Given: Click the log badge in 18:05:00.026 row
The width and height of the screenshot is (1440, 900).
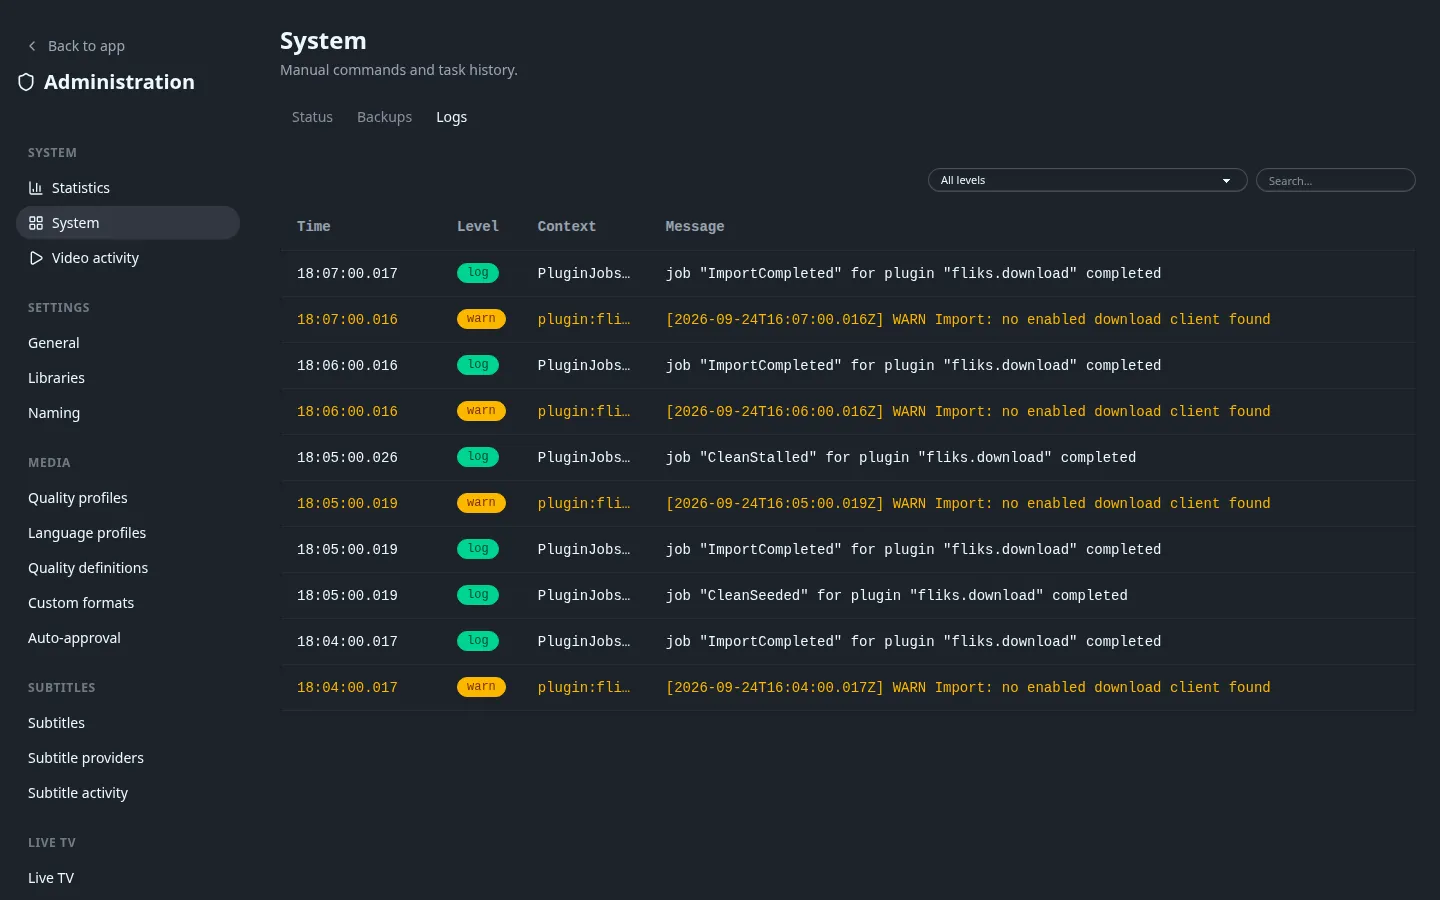Looking at the screenshot, I should [x=478, y=457].
